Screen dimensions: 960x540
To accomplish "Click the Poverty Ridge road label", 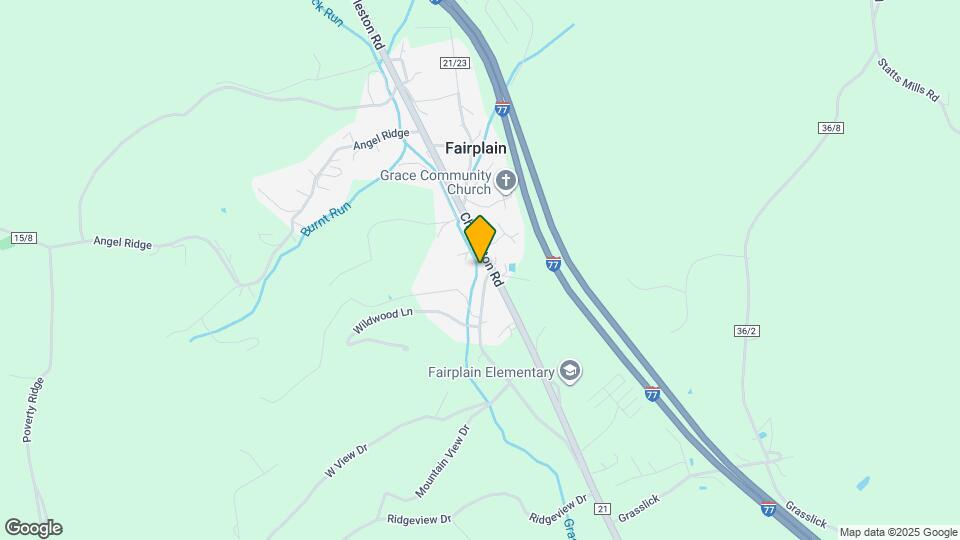I will (x=34, y=410).
